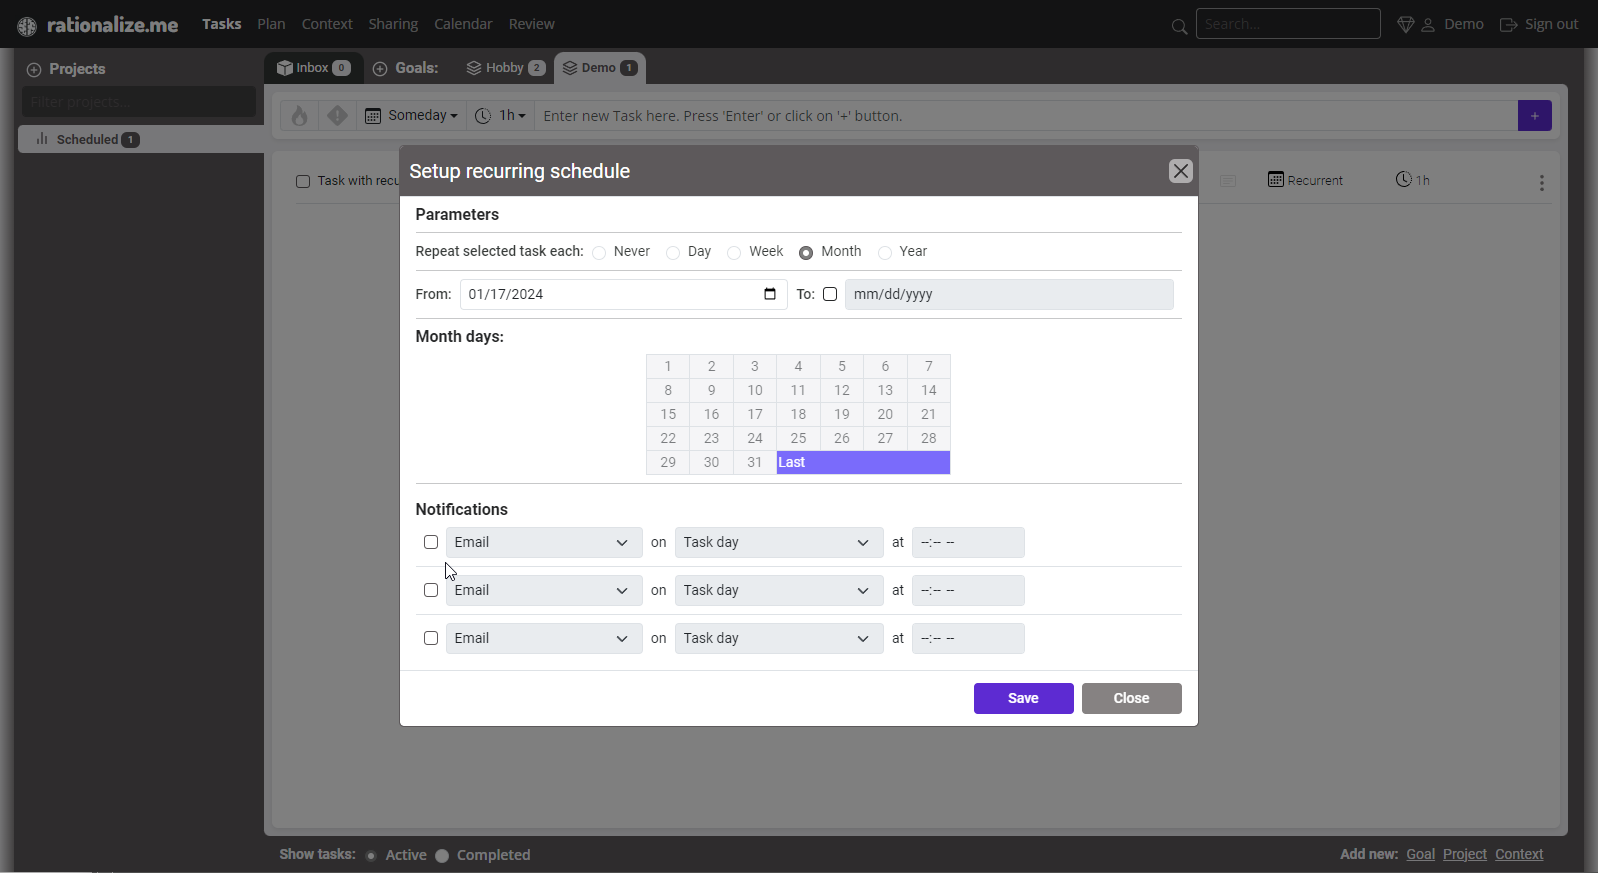Click the fire urgency icon
1598x873 pixels.
tap(299, 116)
